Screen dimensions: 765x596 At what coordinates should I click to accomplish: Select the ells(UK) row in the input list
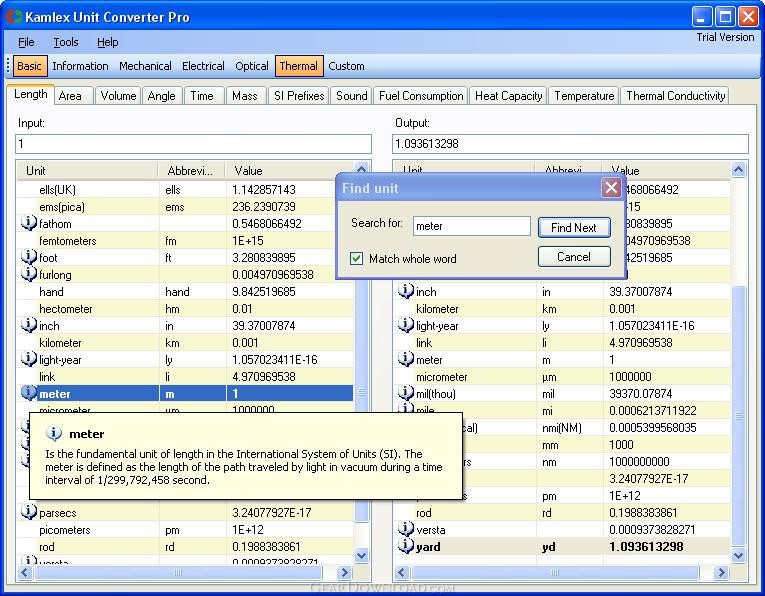(185, 189)
